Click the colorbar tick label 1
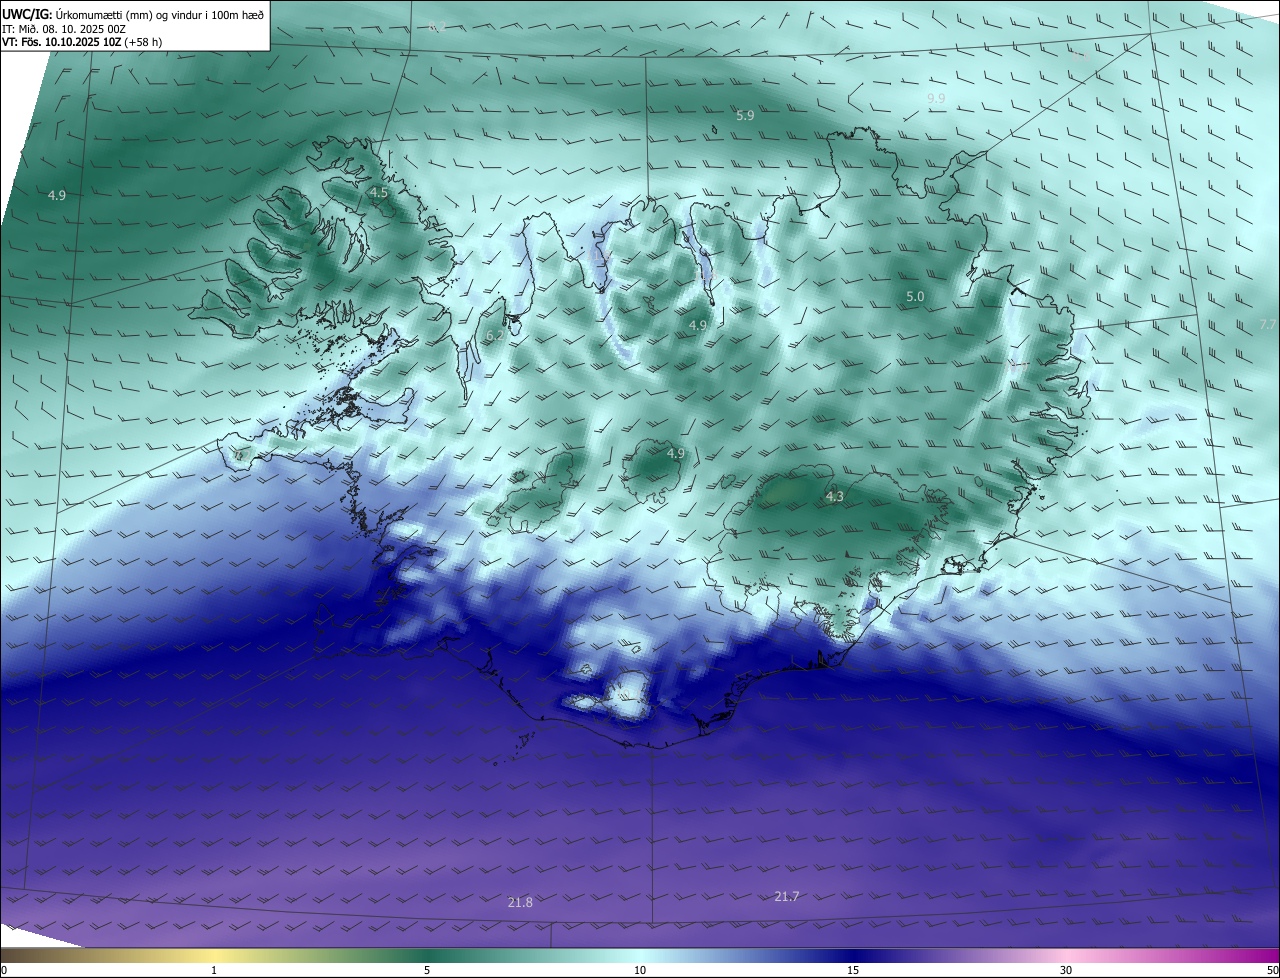 [214, 970]
